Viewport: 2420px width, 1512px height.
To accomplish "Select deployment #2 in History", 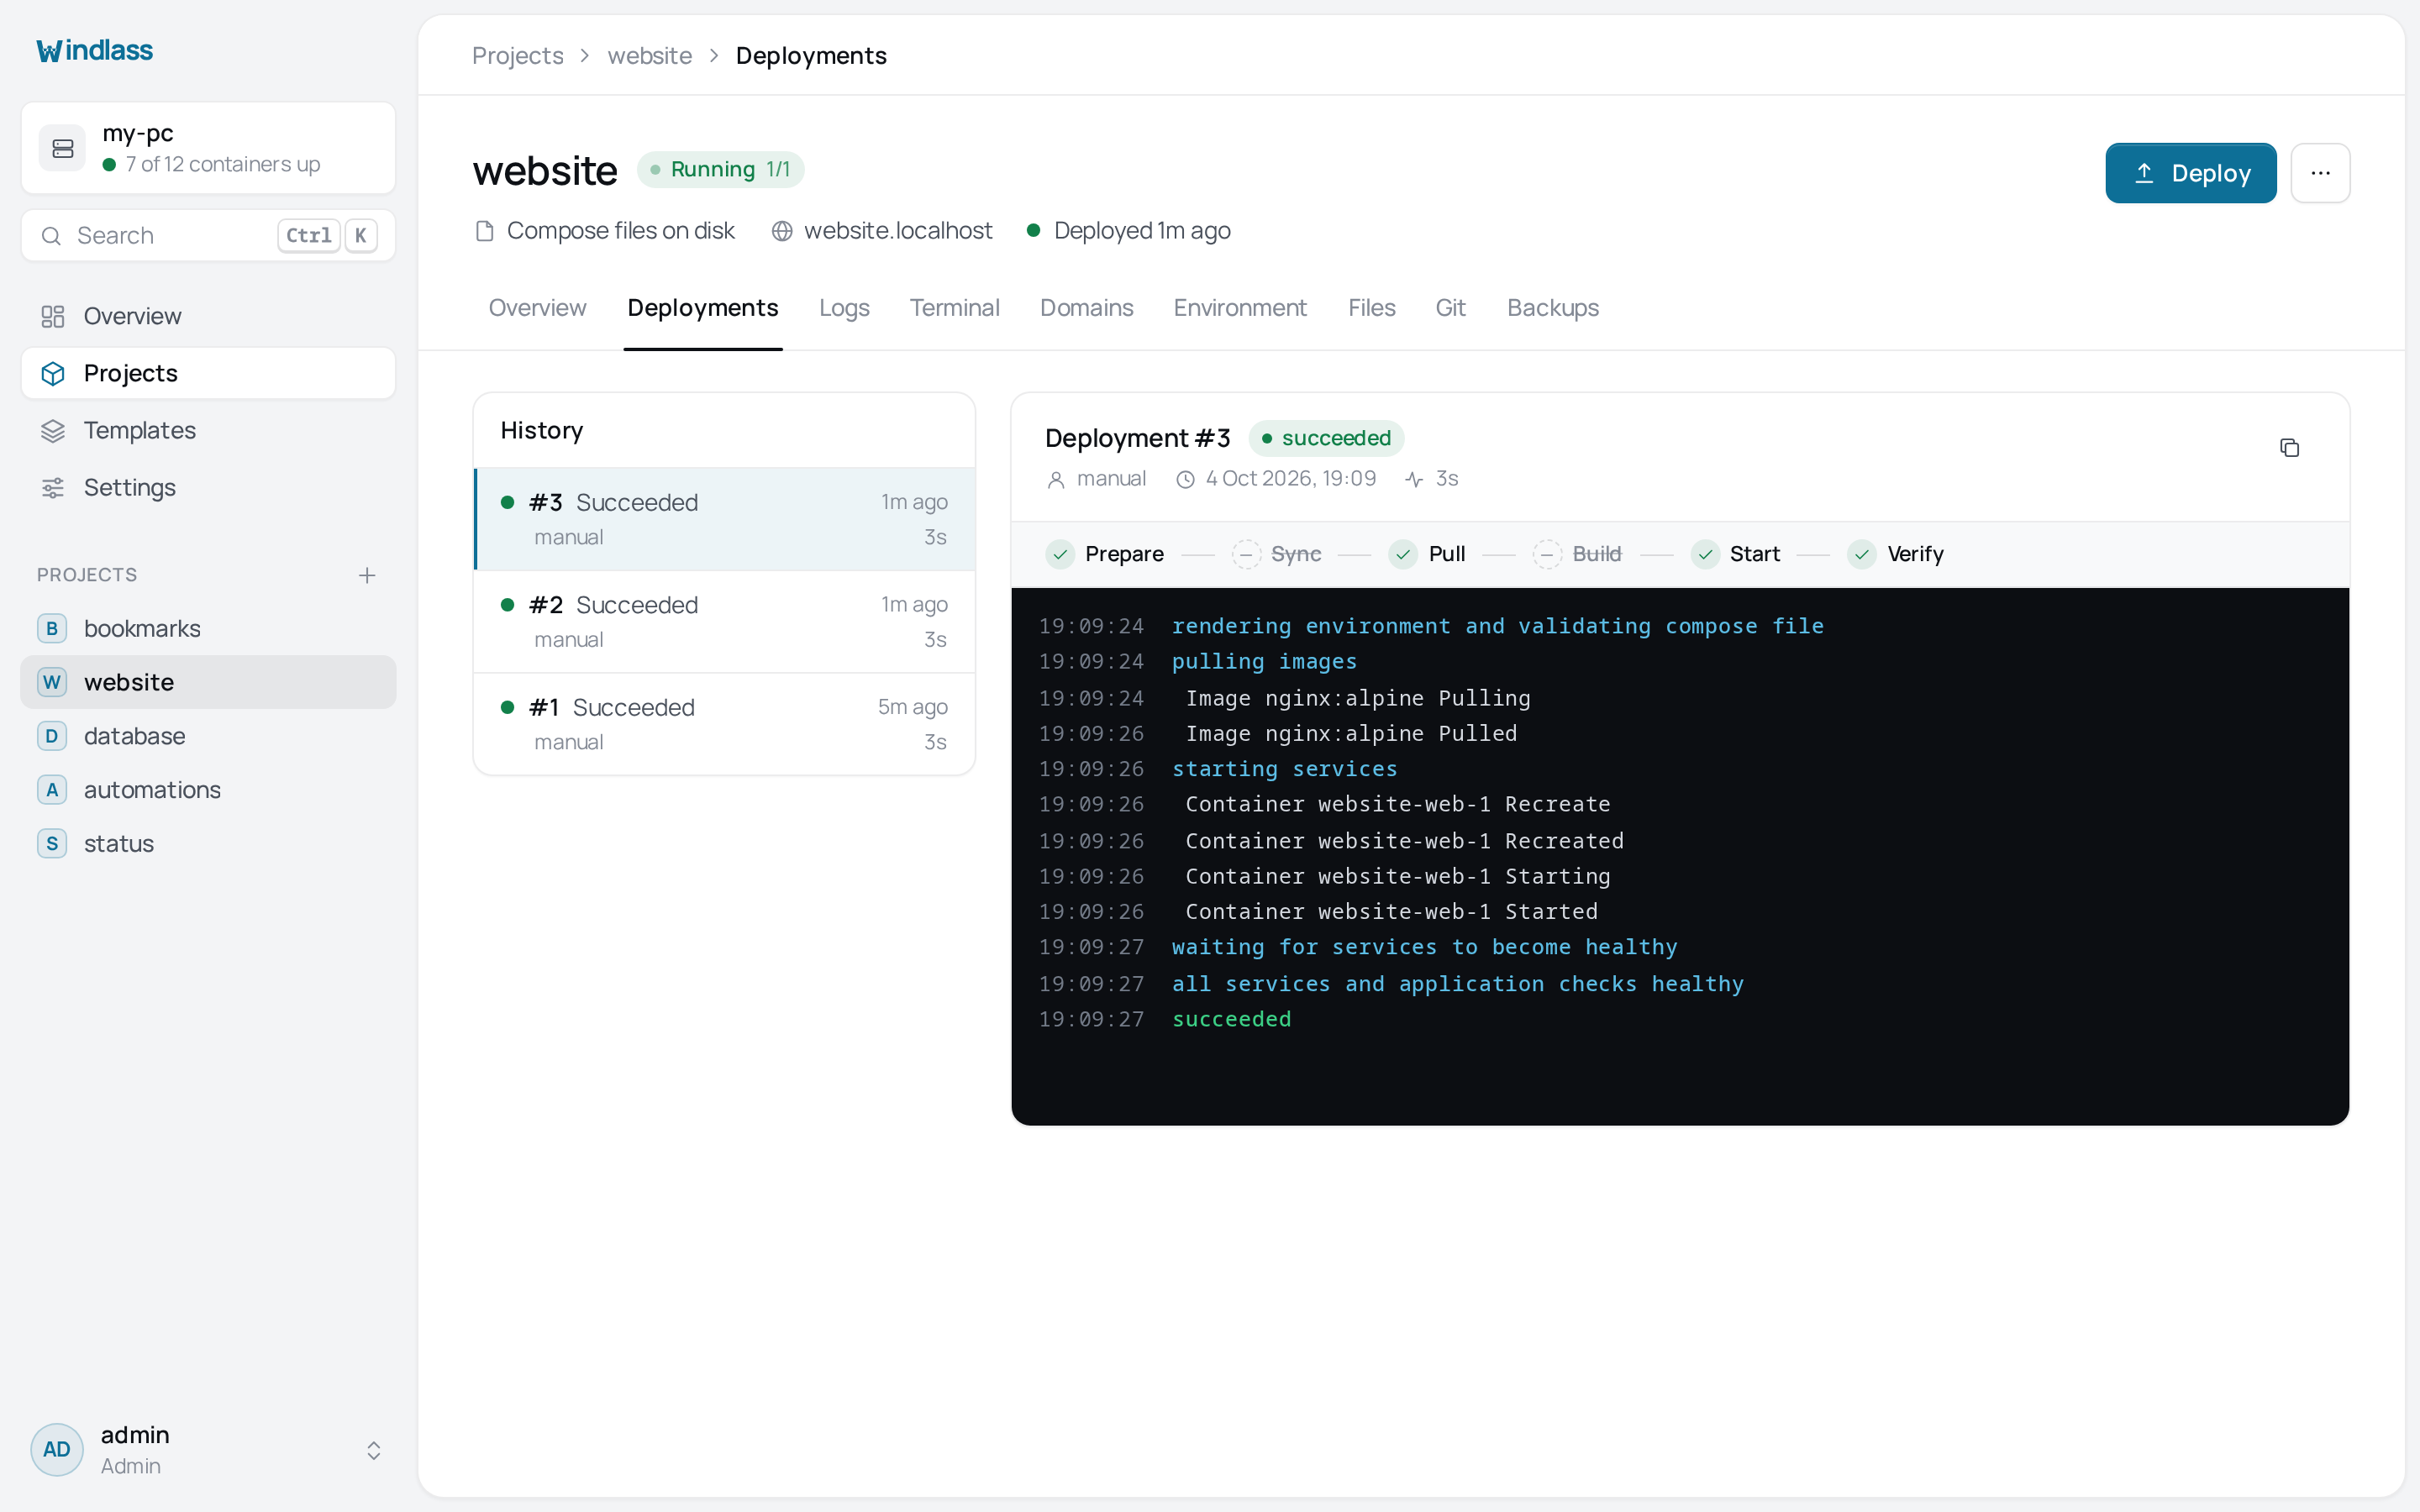I will click(x=724, y=622).
